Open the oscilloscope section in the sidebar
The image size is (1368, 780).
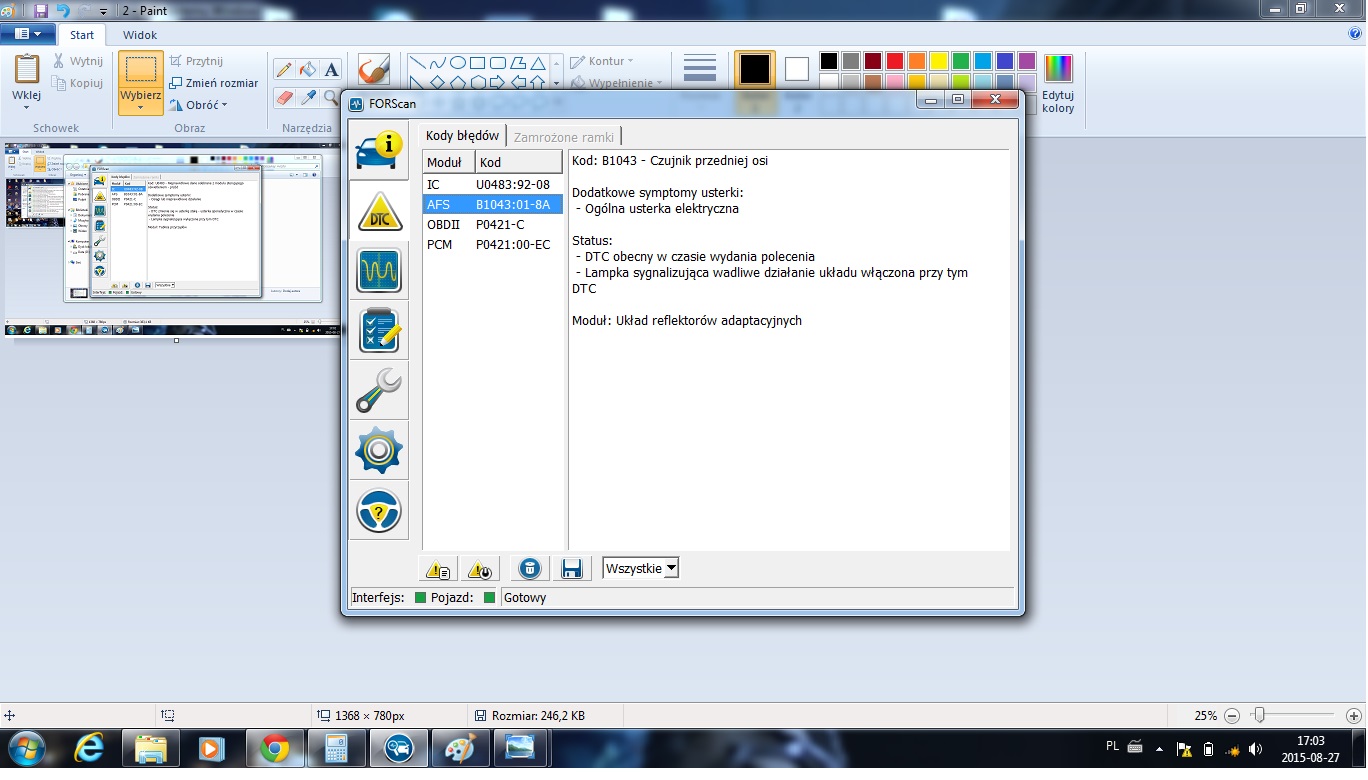pos(378,270)
